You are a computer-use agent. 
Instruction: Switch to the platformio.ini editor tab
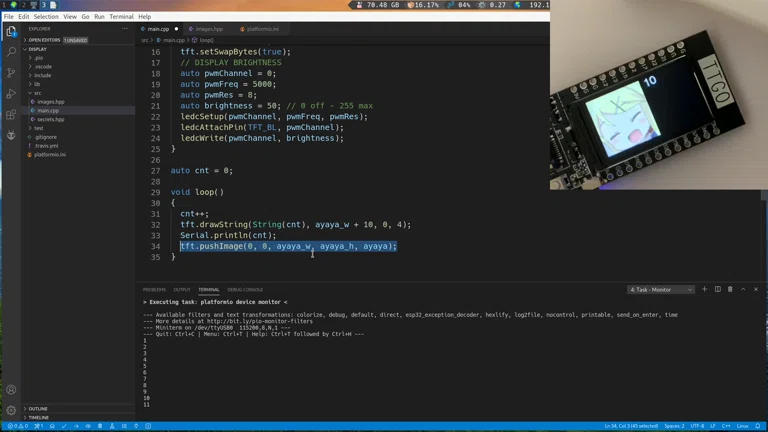(x=260, y=29)
